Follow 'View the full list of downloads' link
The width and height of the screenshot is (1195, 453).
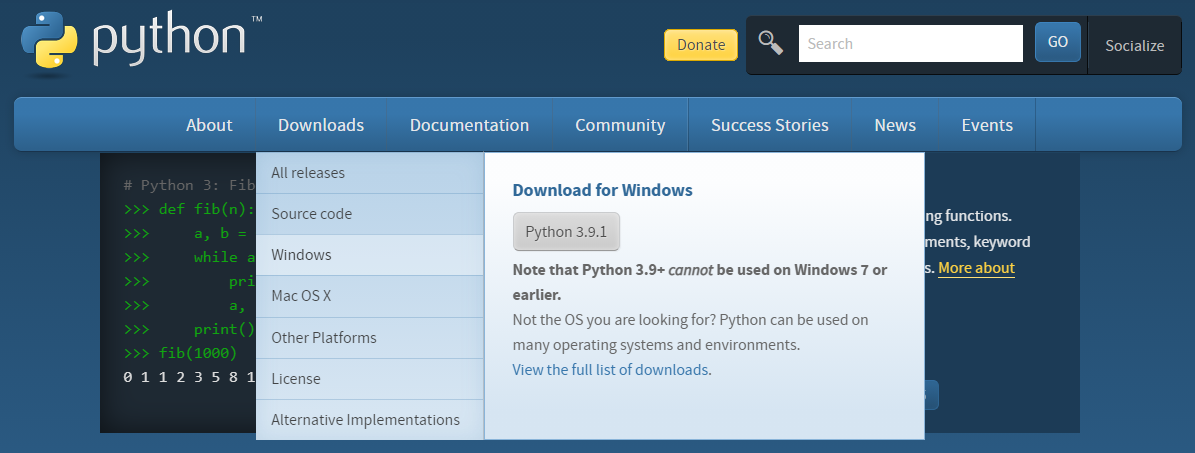click(610, 369)
